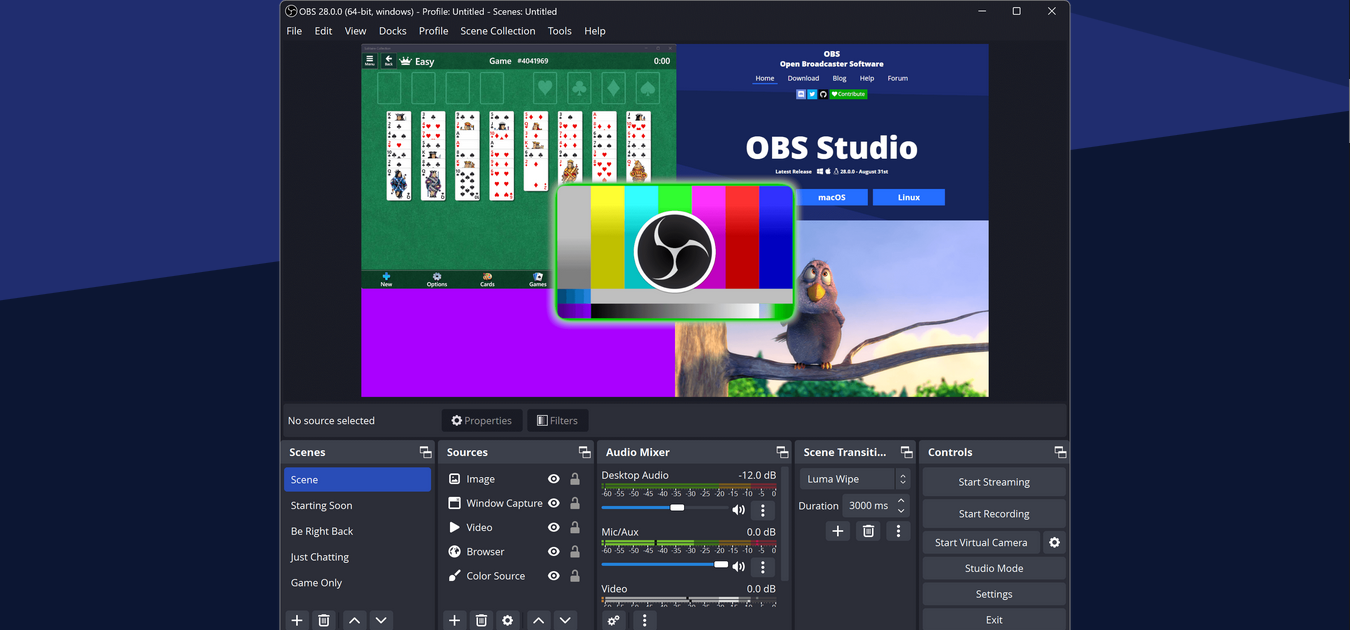
Task: Open the Scene Collection menu
Action: 498,31
